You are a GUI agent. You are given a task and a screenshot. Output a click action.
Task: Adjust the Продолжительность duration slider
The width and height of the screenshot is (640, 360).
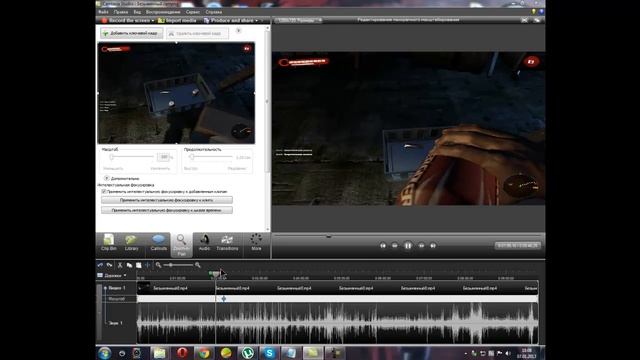[x=191, y=157]
